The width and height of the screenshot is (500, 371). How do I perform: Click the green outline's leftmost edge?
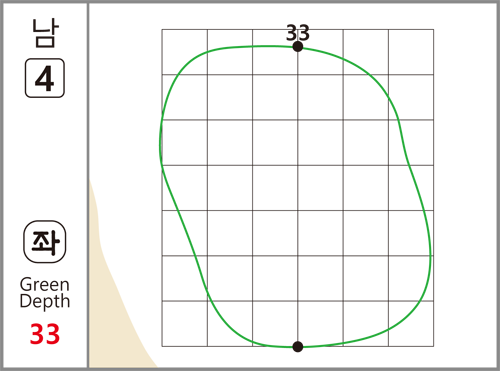(x=161, y=143)
